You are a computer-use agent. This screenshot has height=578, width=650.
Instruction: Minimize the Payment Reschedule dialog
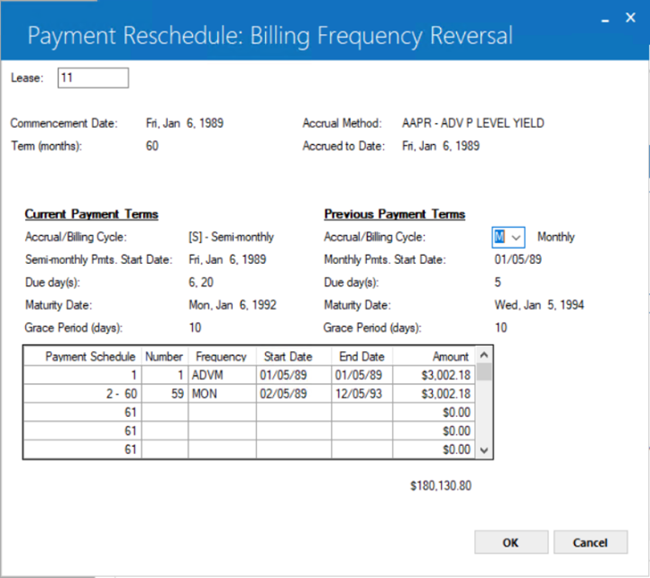605,19
